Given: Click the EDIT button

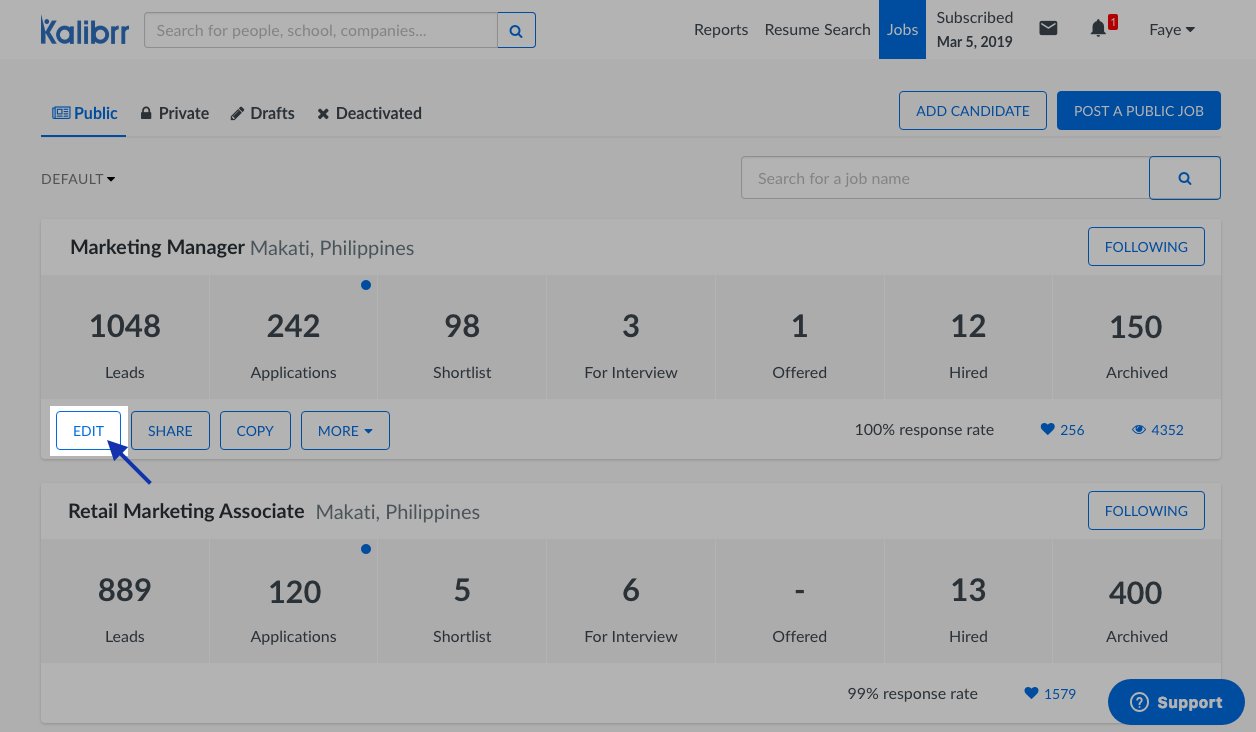Looking at the screenshot, I should pyautogui.click(x=88, y=431).
